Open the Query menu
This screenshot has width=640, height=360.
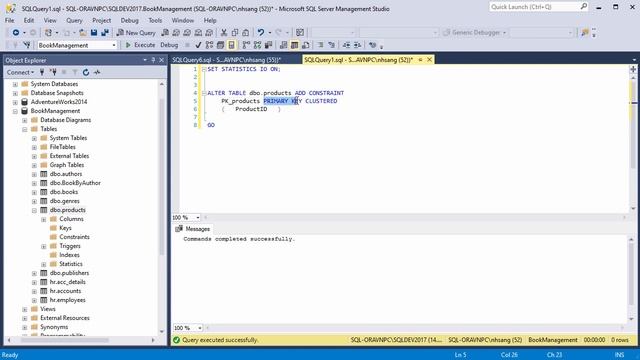74,20
